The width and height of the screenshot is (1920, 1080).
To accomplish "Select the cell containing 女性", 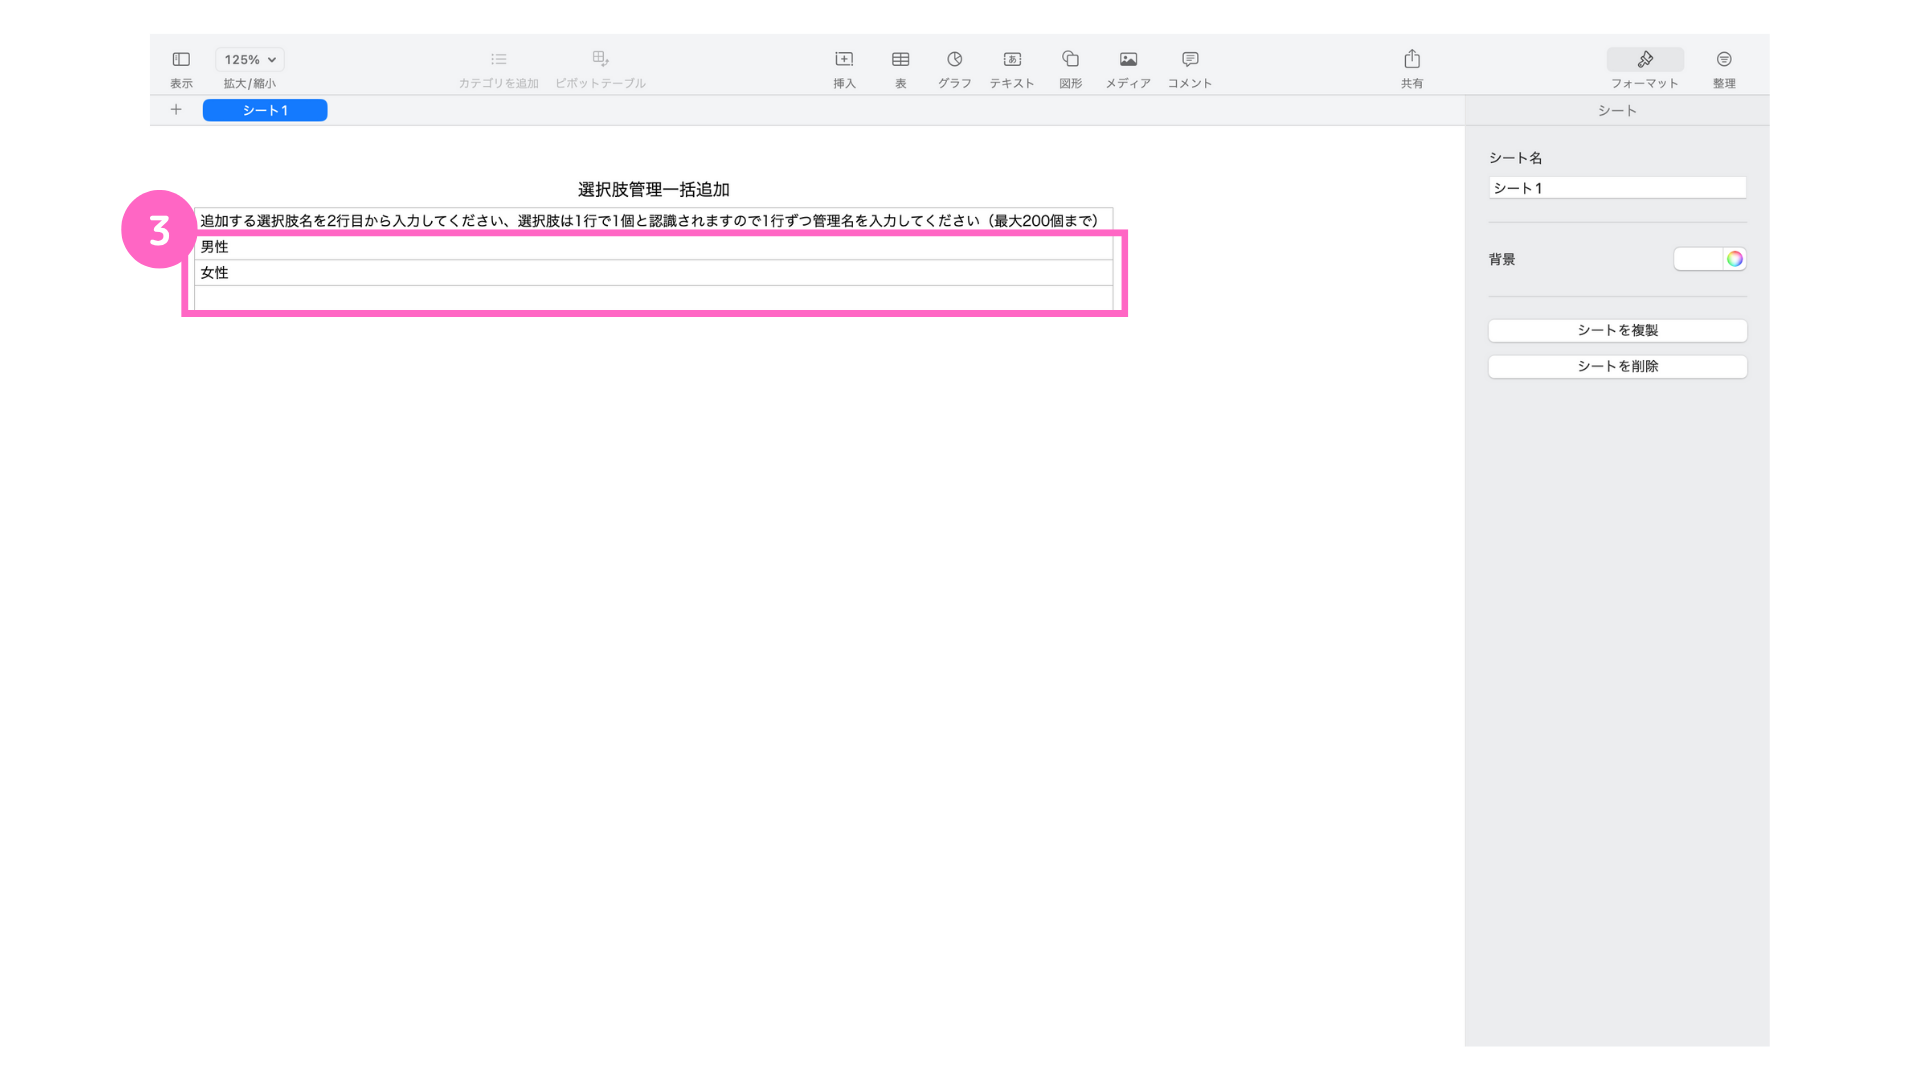I will (652, 272).
